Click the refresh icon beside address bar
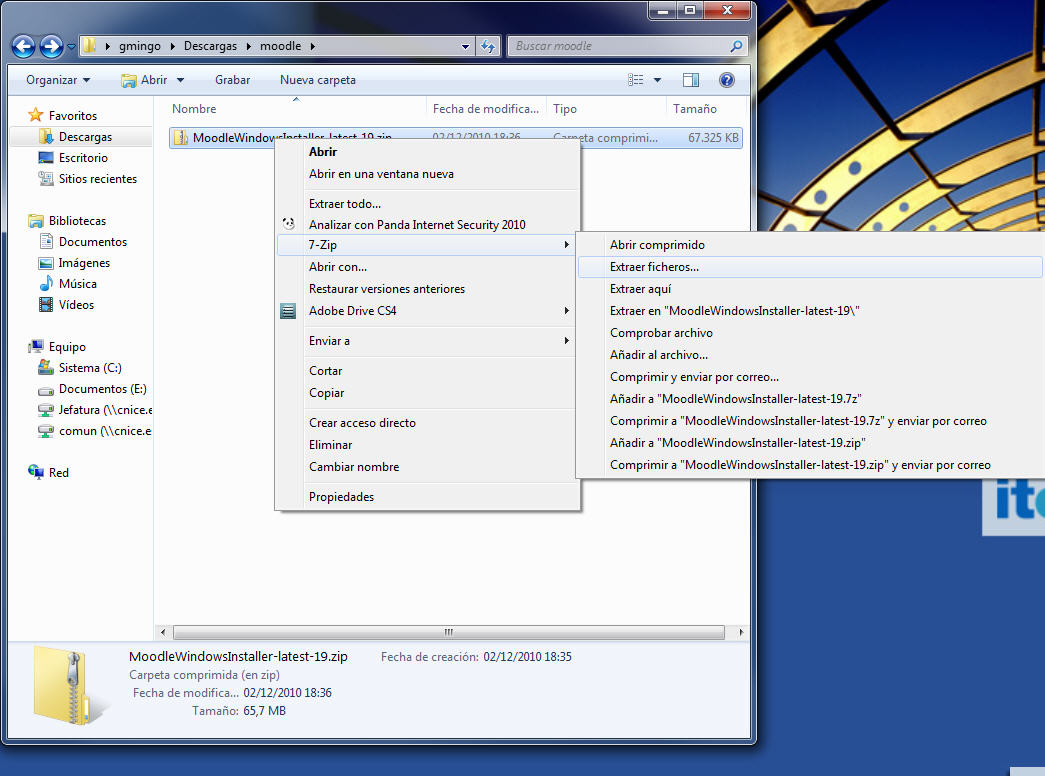Viewport: 1045px width, 776px height. pyautogui.click(x=488, y=46)
